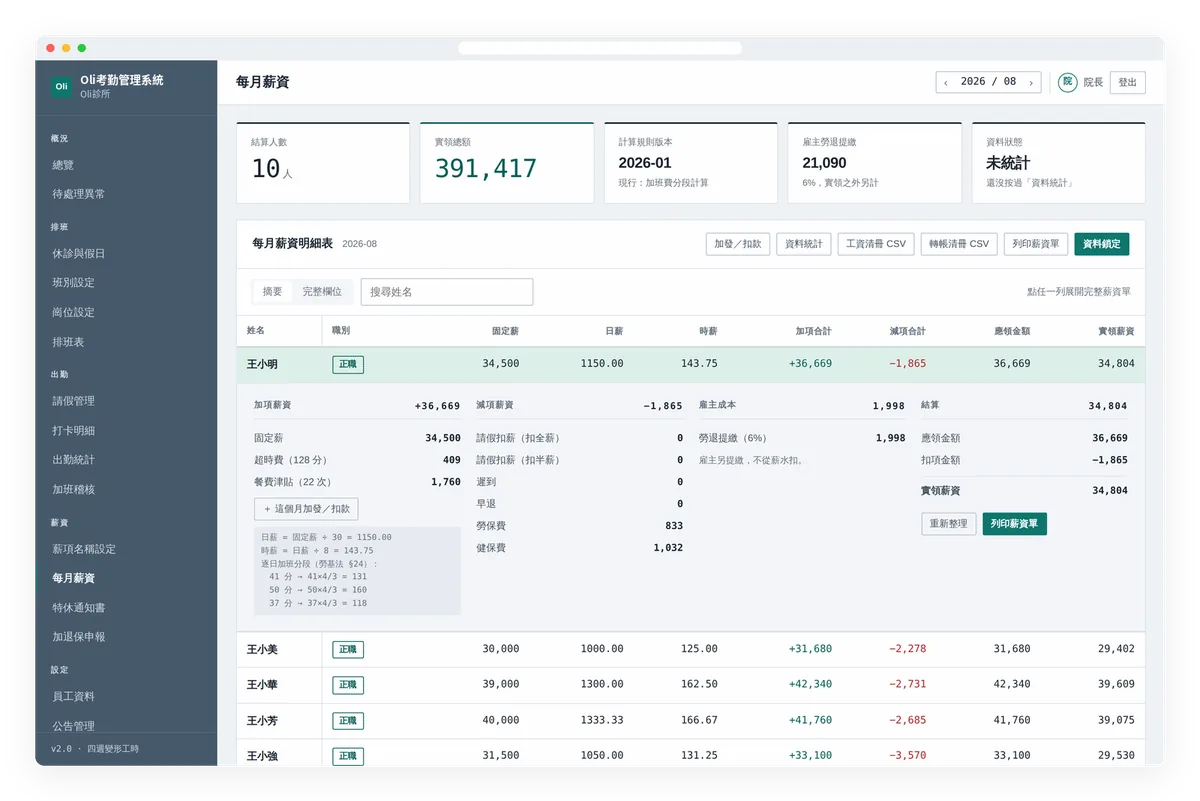Click the 超時費（128 分） line item
The height and width of the screenshot is (801, 1200).
(x=357, y=460)
